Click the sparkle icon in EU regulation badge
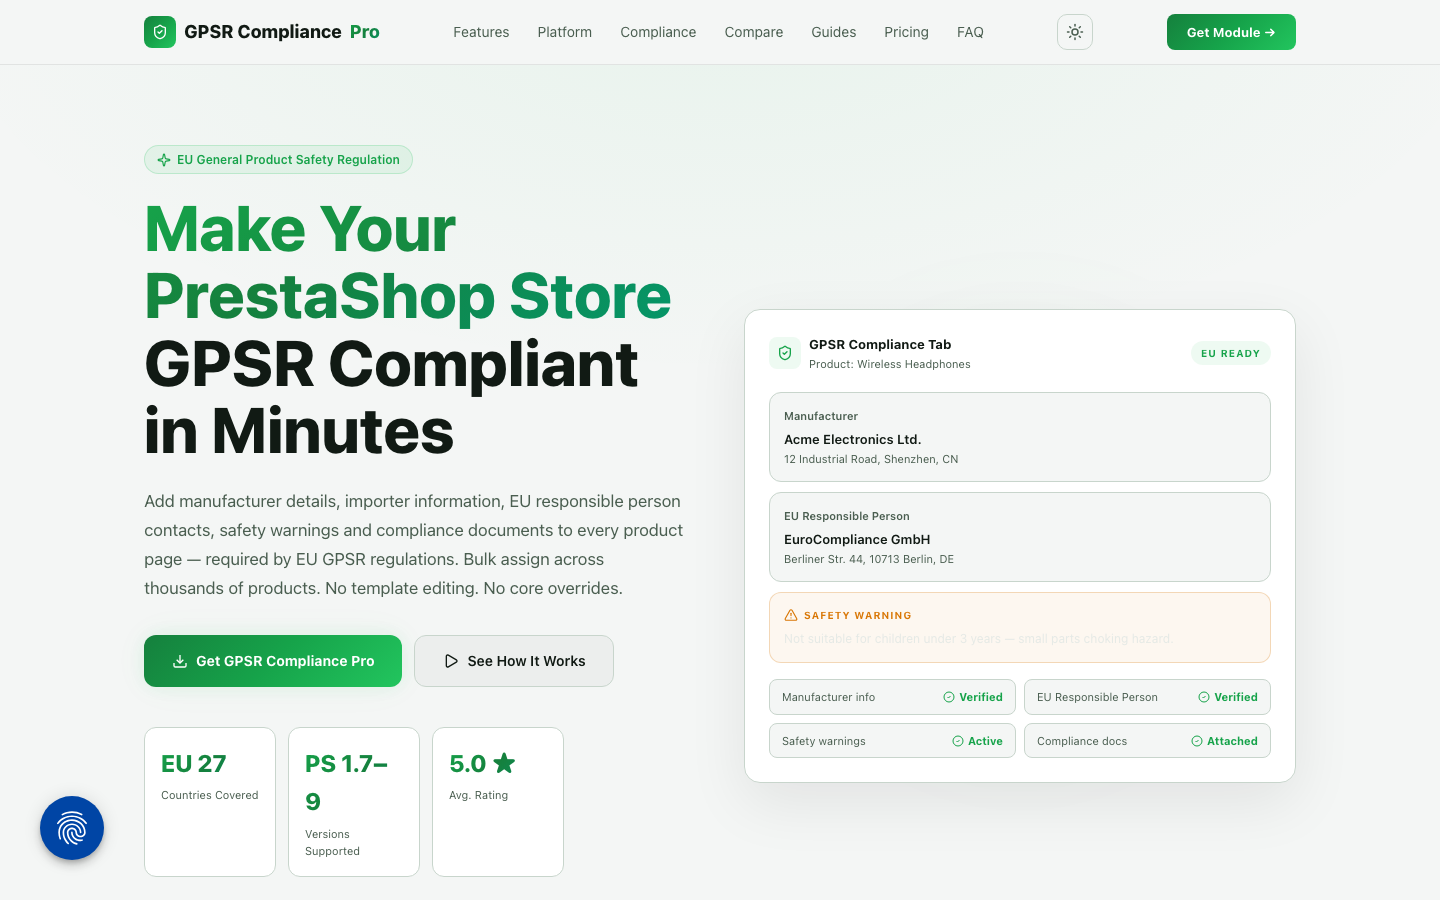Viewport: 1440px width, 900px height. [x=164, y=160]
